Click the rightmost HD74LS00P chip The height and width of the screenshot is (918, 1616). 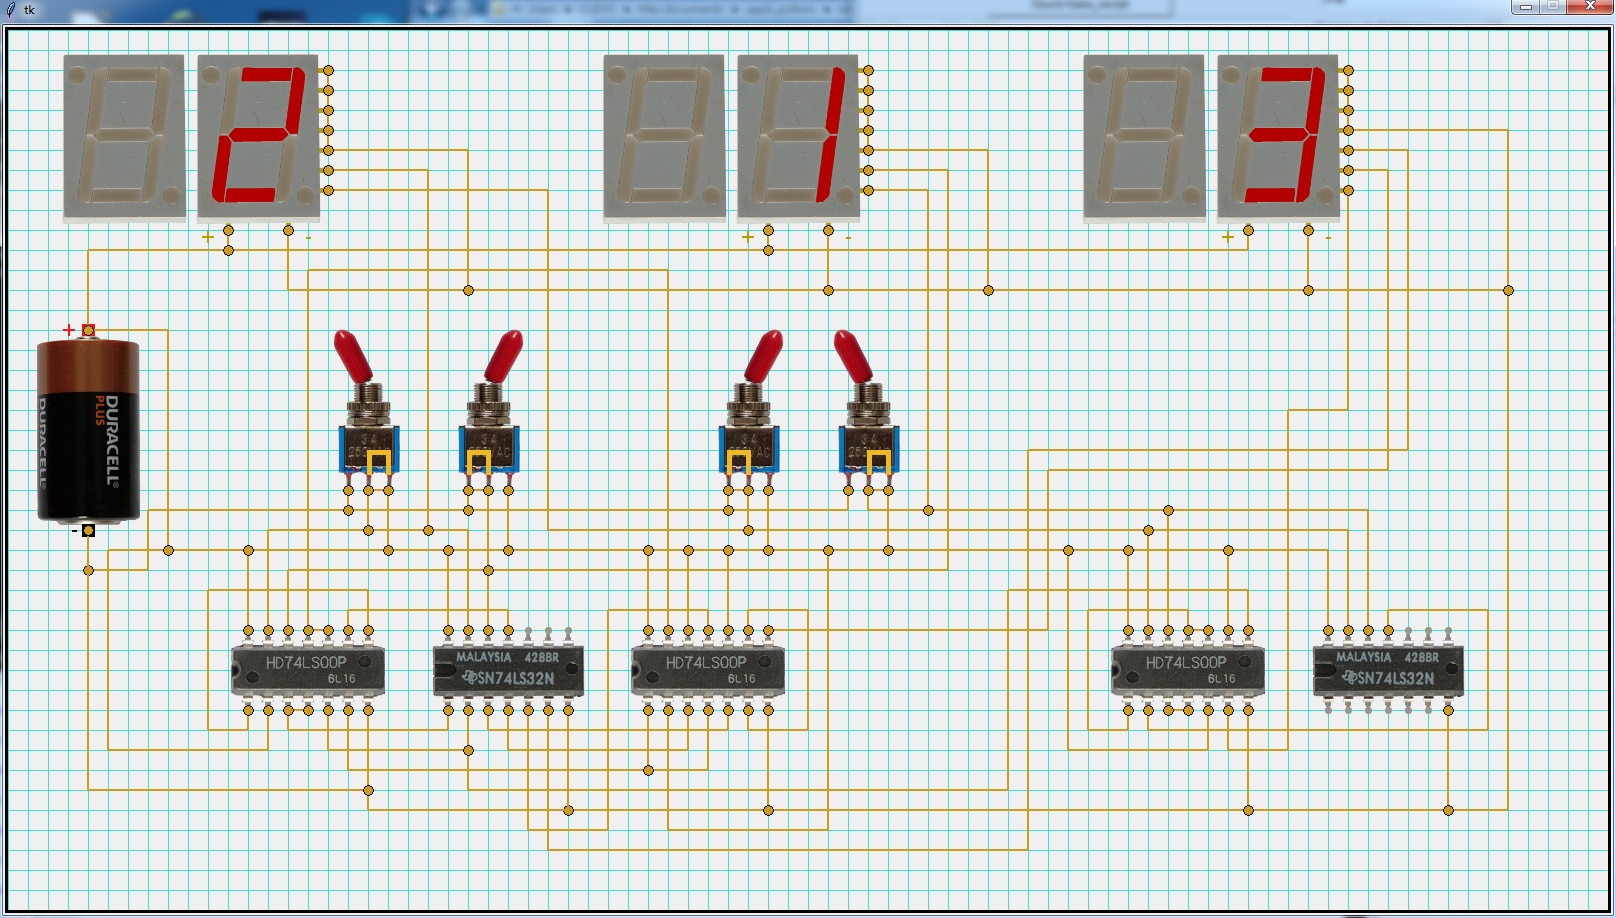click(1188, 670)
